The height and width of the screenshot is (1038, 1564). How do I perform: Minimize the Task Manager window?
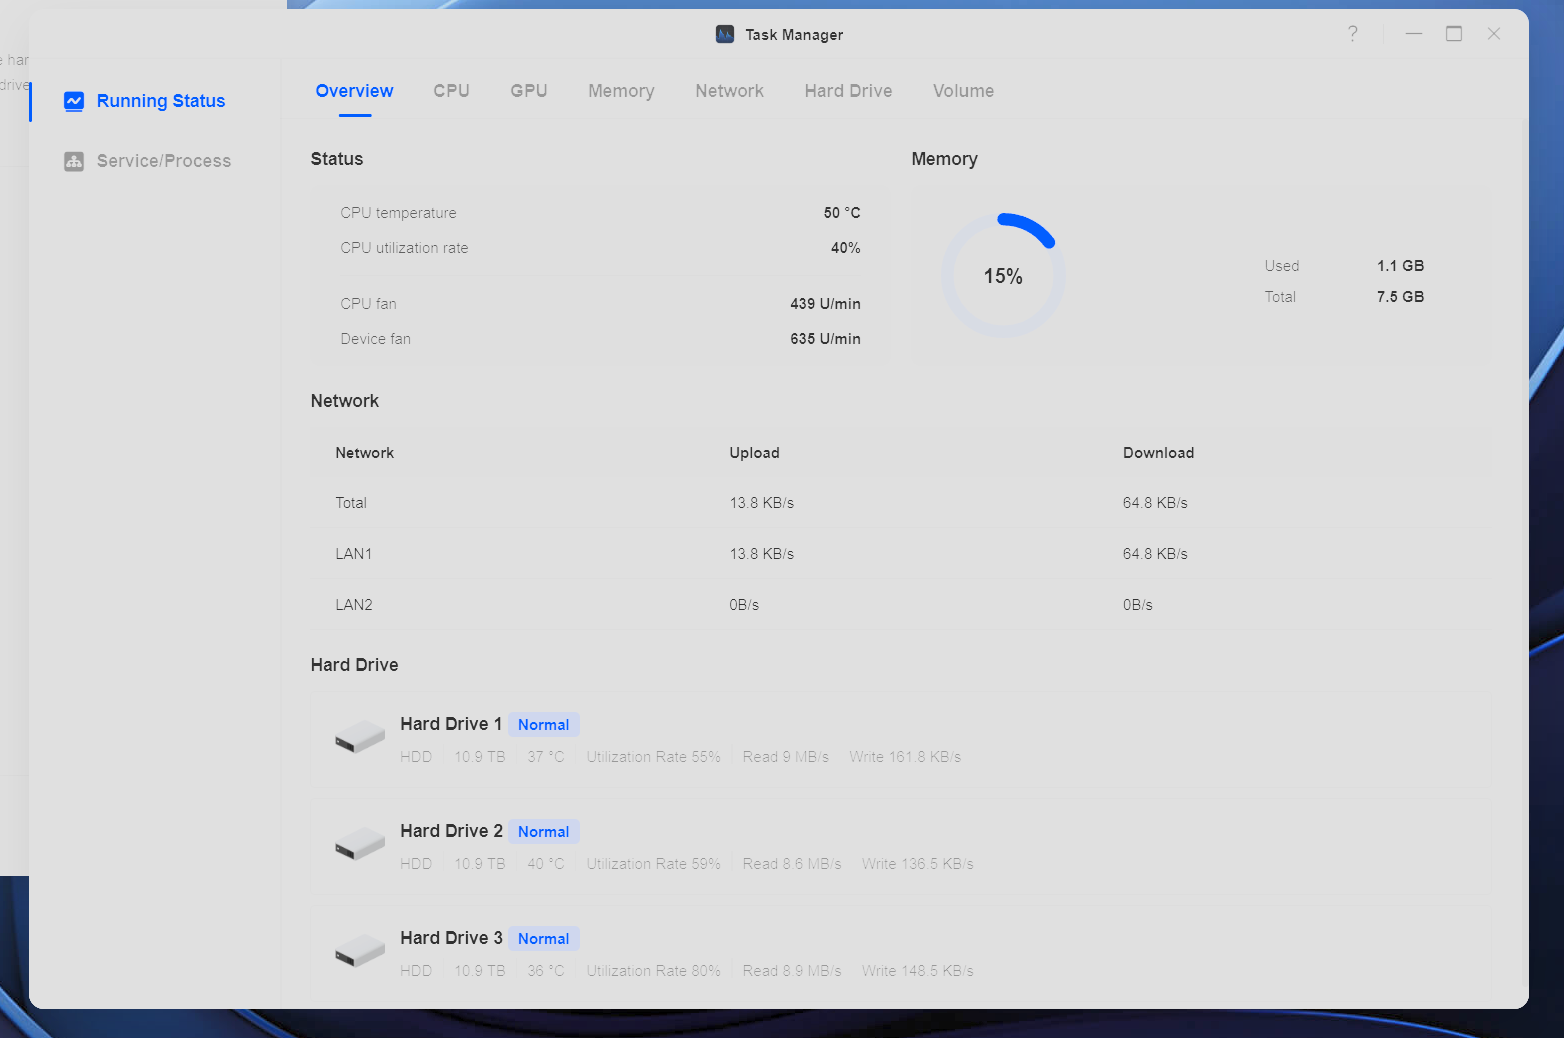pos(1413,34)
